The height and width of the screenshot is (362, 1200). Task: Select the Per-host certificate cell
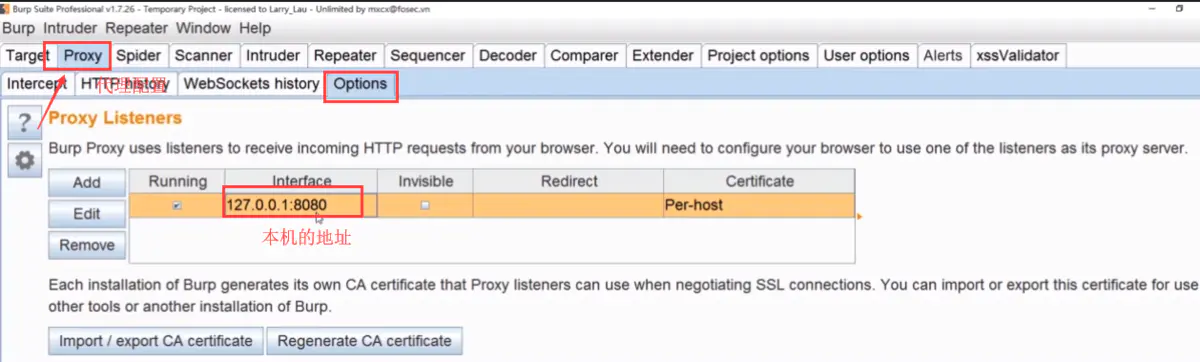click(x=759, y=205)
